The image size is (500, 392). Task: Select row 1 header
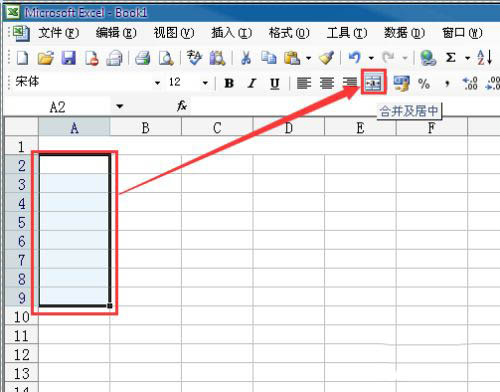(21, 146)
